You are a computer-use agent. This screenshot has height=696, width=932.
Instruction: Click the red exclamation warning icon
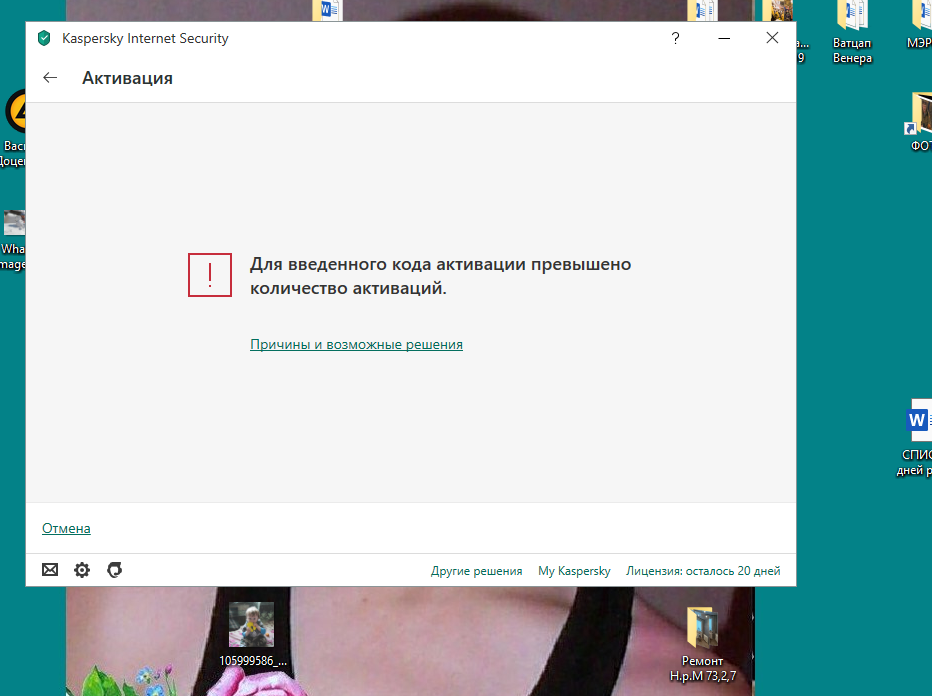pos(210,275)
